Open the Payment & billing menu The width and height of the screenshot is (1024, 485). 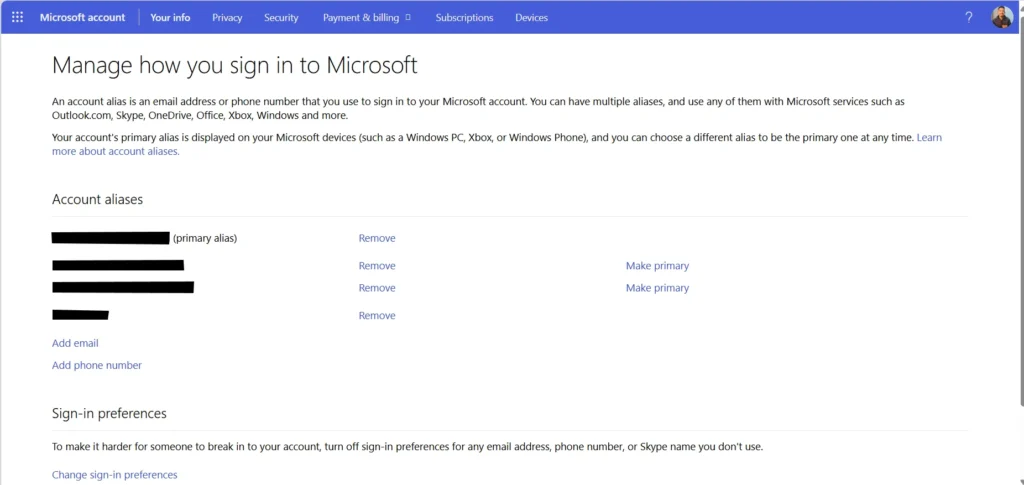[x=361, y=18]
